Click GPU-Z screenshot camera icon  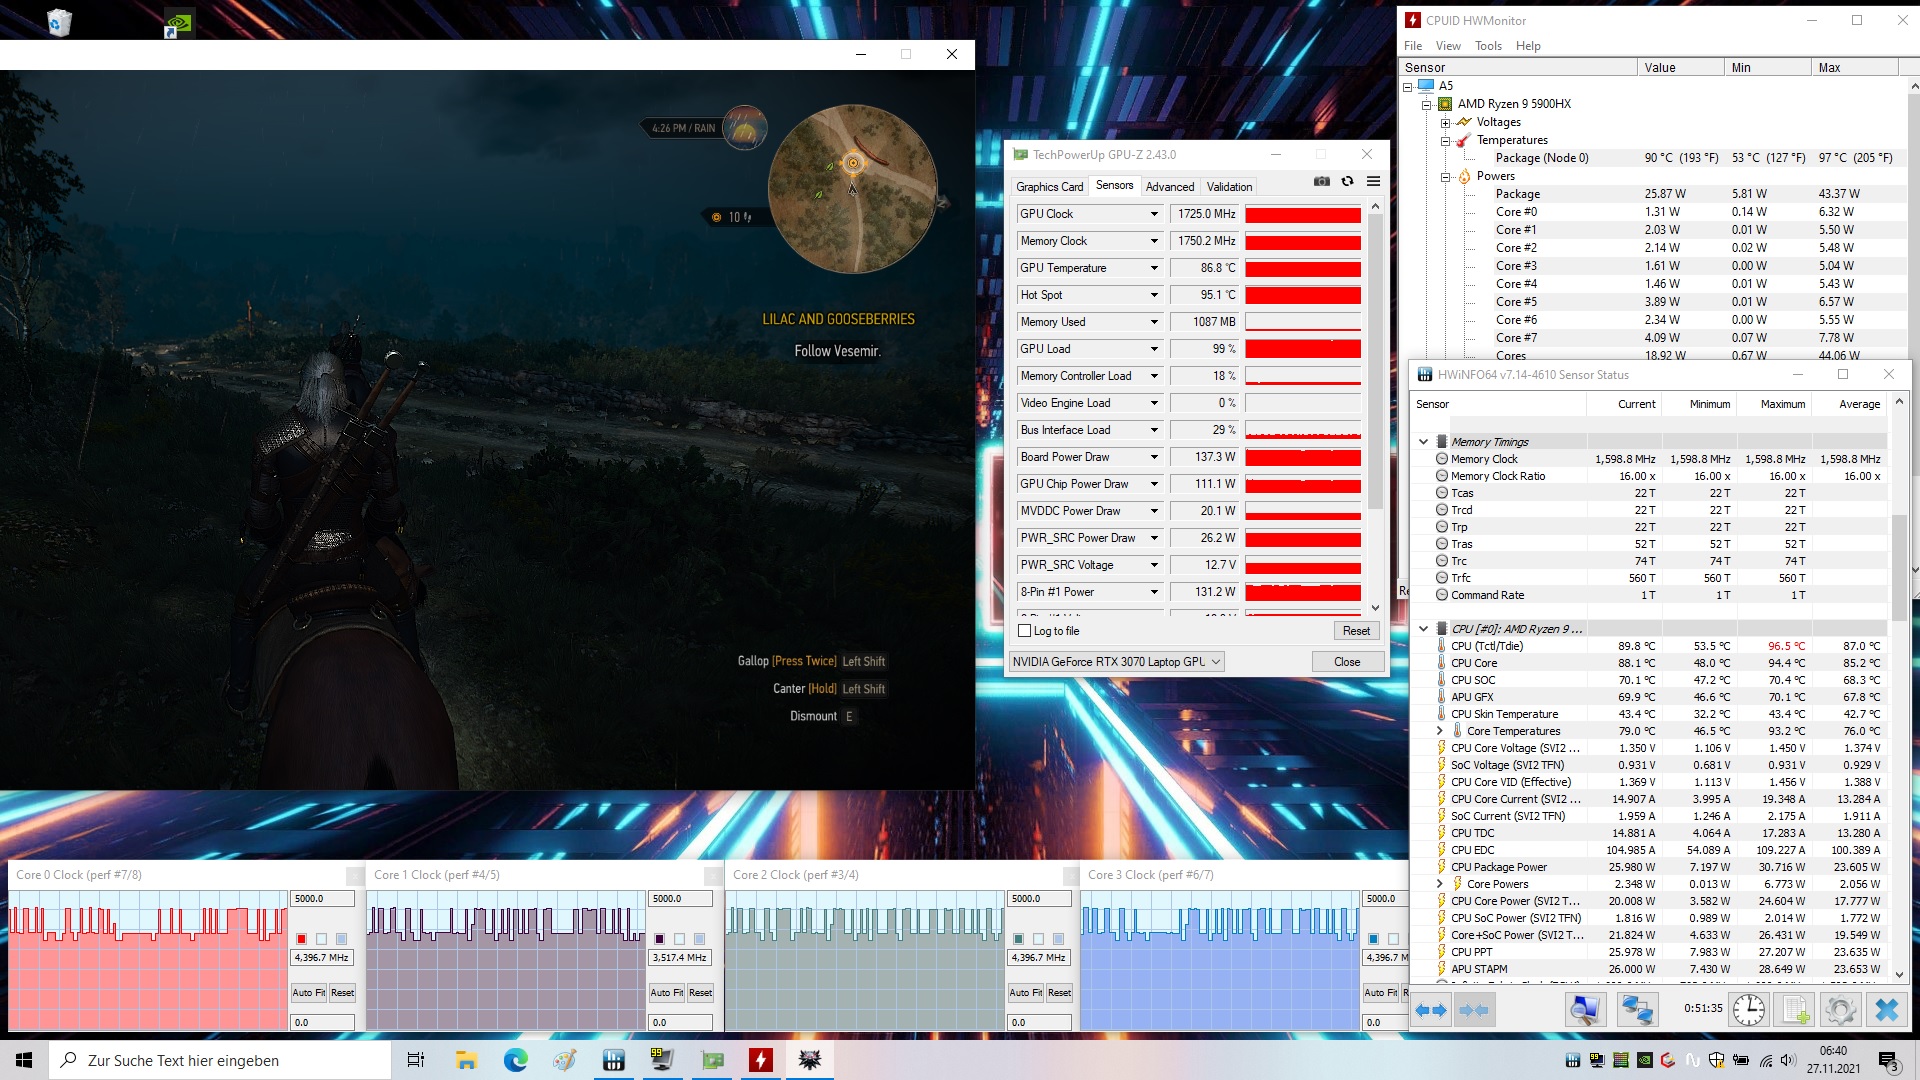pos(1321,181)
